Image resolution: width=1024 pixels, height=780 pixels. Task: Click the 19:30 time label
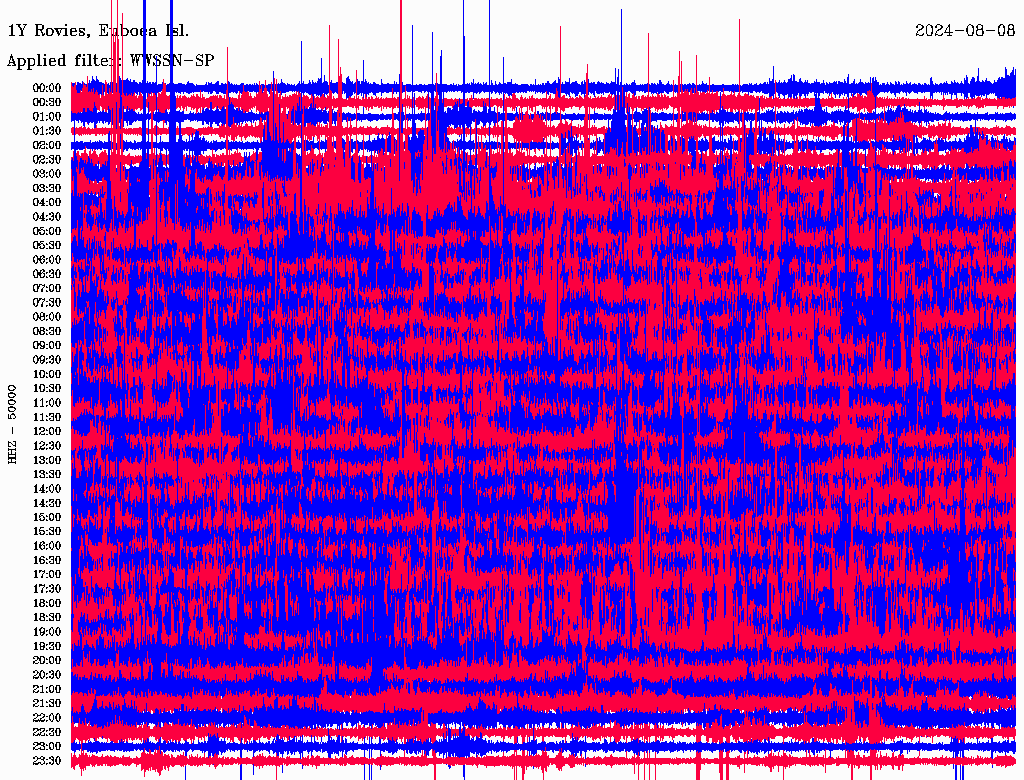click(x=47, y=647)
